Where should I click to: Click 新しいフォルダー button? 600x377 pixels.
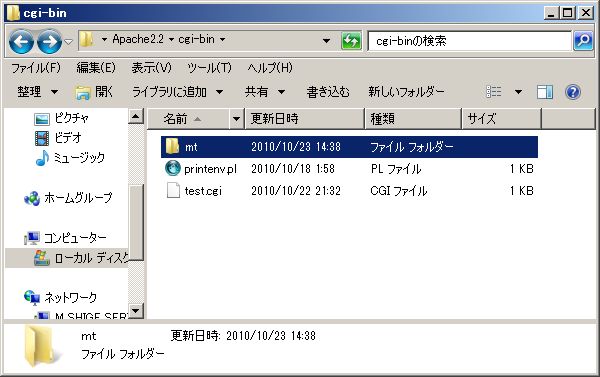coord(406,92)
